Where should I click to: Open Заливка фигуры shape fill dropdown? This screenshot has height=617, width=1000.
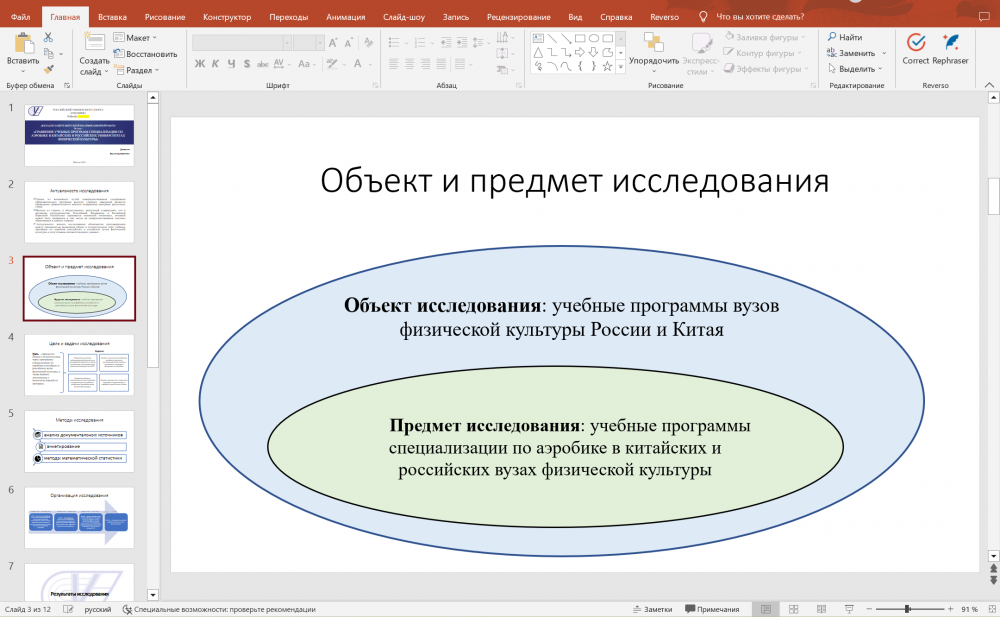click(765, 37)
